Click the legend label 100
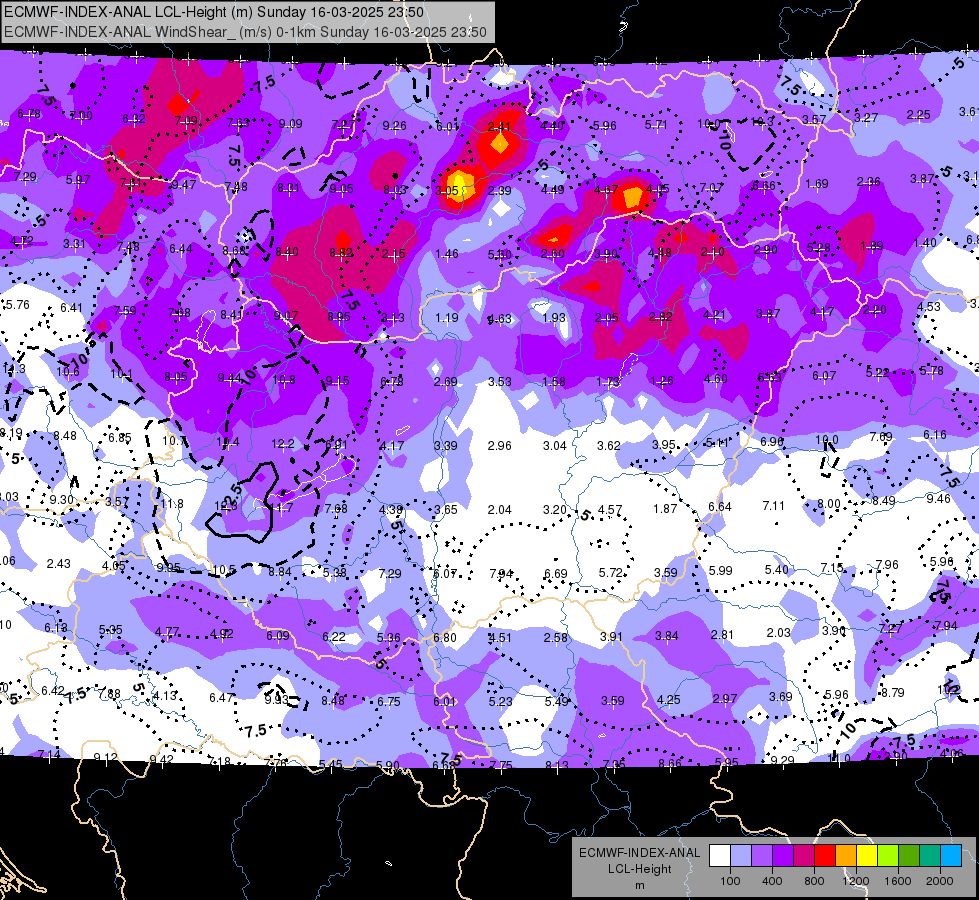Image resolution: width=979 pixels, height=900 pixels. [730, 881]
